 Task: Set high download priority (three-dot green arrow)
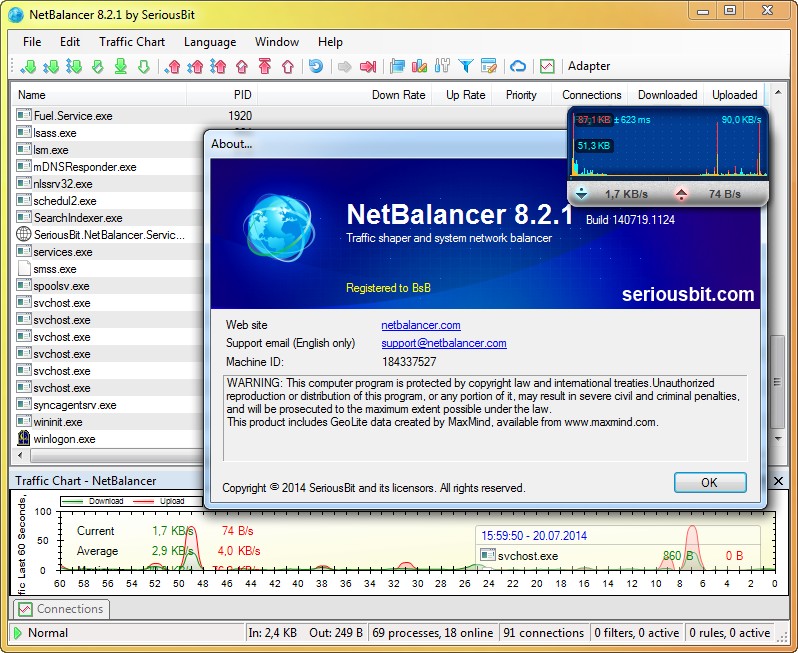[74, 66]
